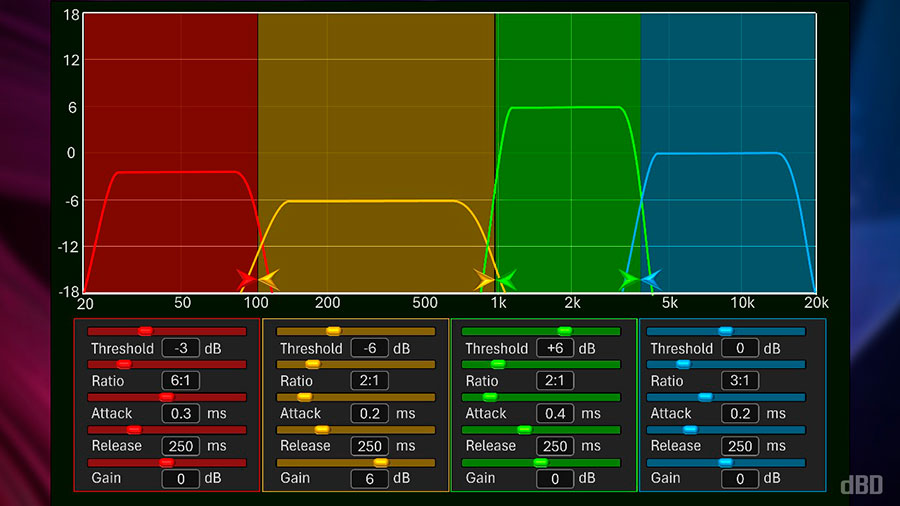Click the green band Ratio slider handle

[498, 364]
